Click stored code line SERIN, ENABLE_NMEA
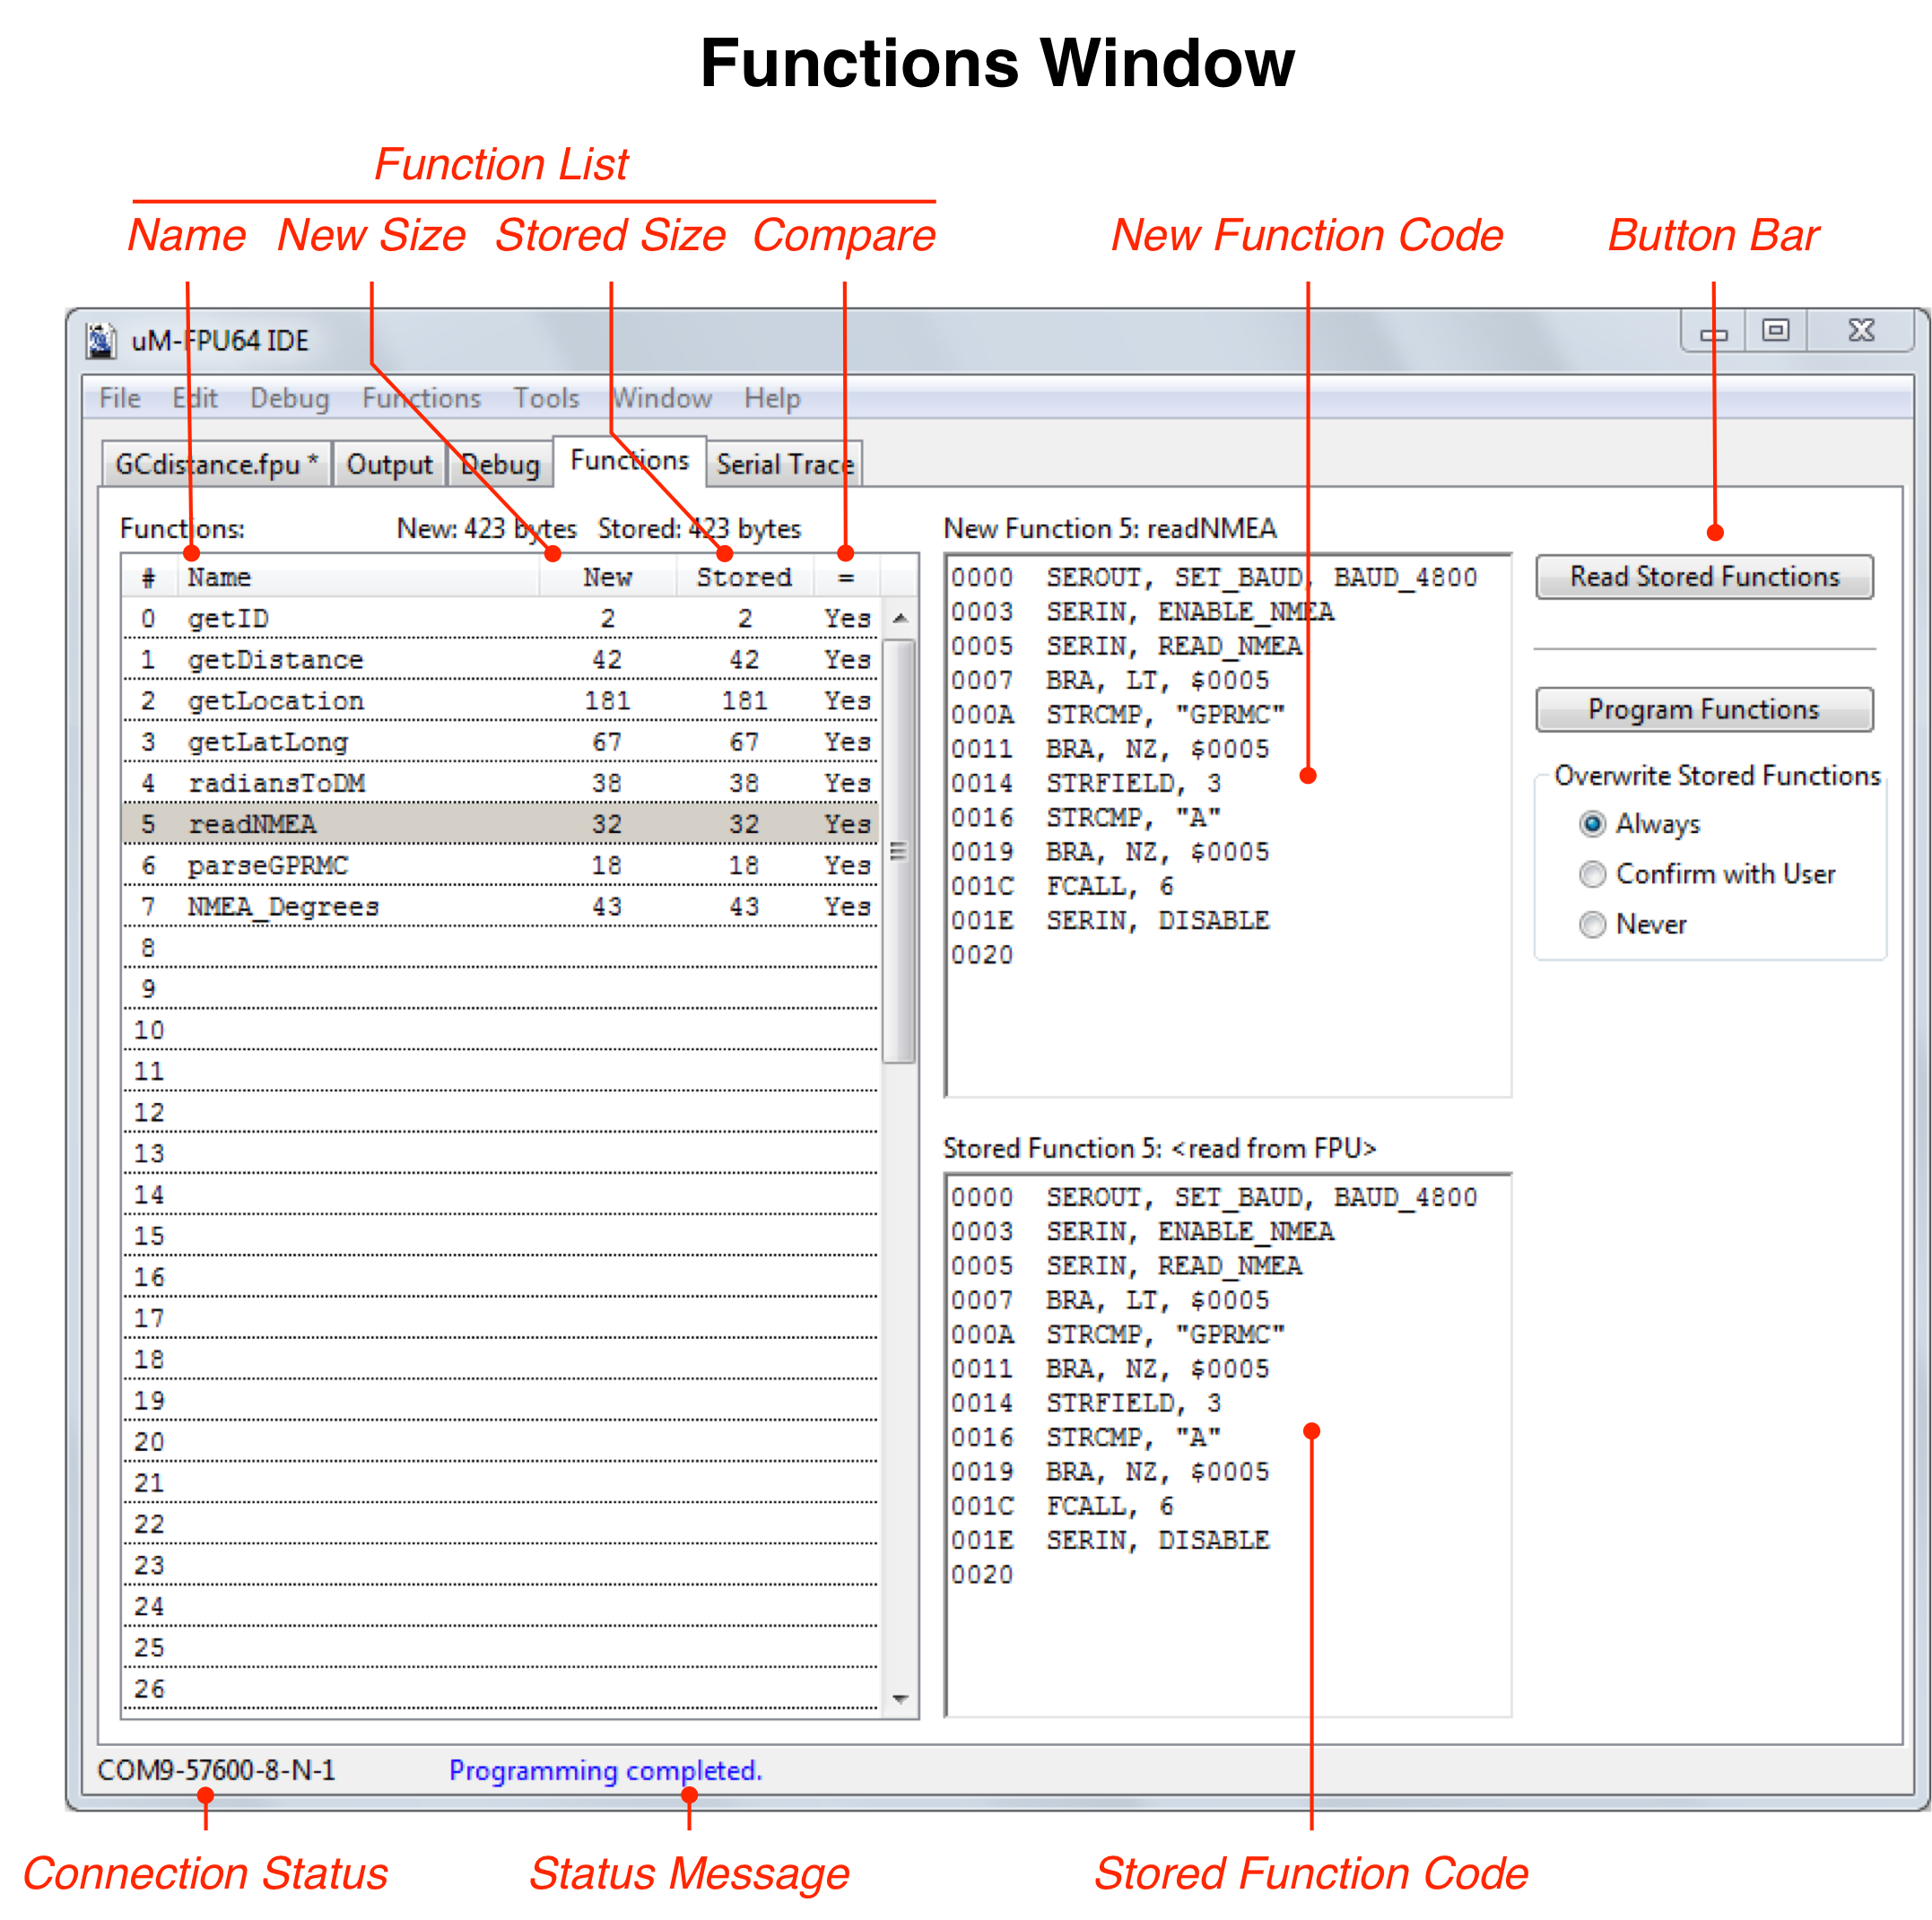 1142,1231
